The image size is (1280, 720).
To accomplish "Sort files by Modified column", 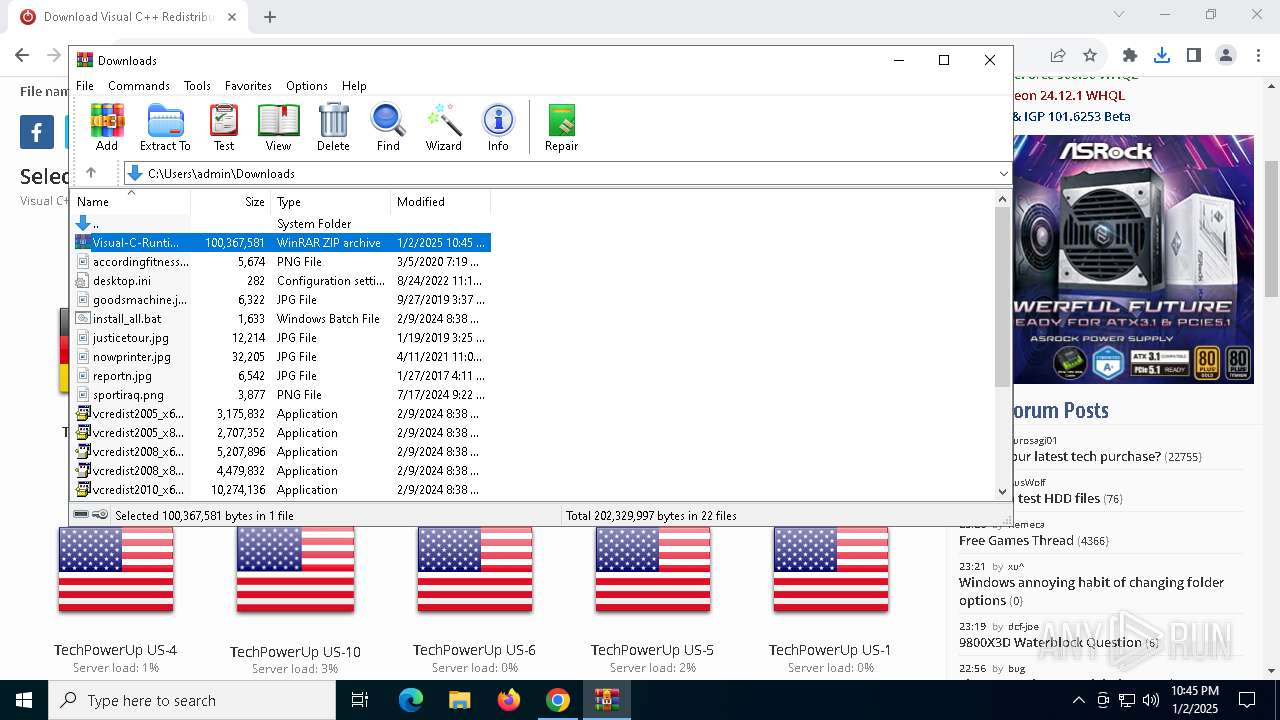I will [x=440, y=201].
